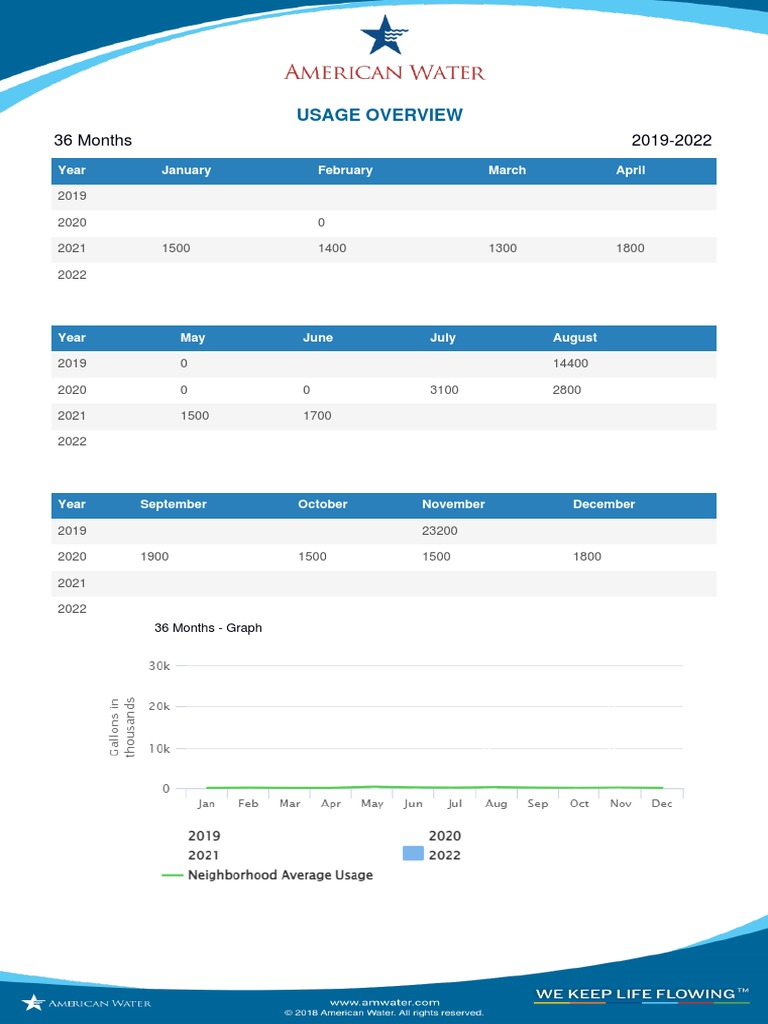Toggle the 2019 series in chart legend

coord(204,836)
